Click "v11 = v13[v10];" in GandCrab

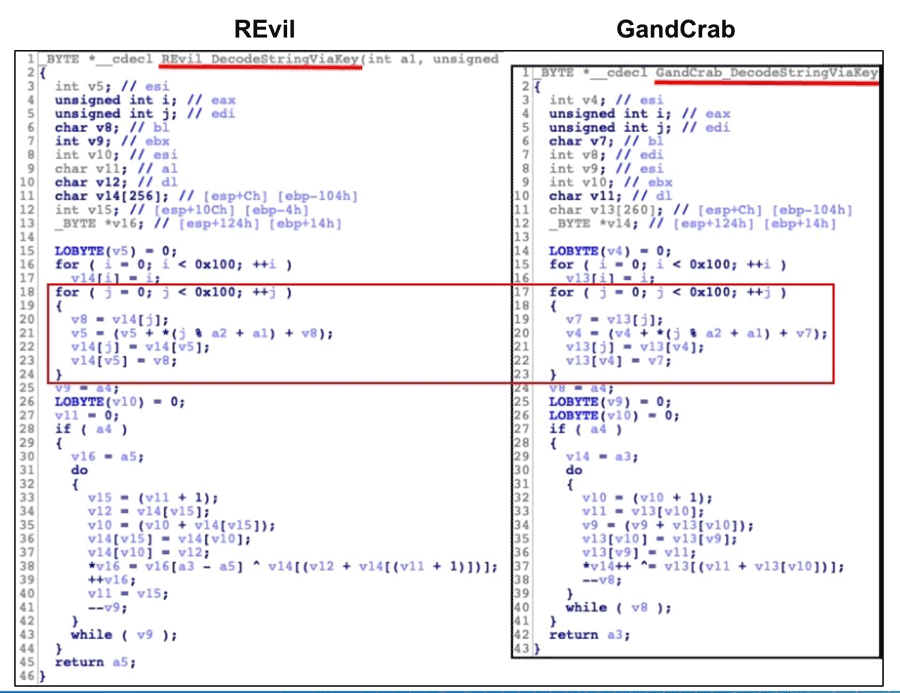pyautogui.click(x=643, y=512)
